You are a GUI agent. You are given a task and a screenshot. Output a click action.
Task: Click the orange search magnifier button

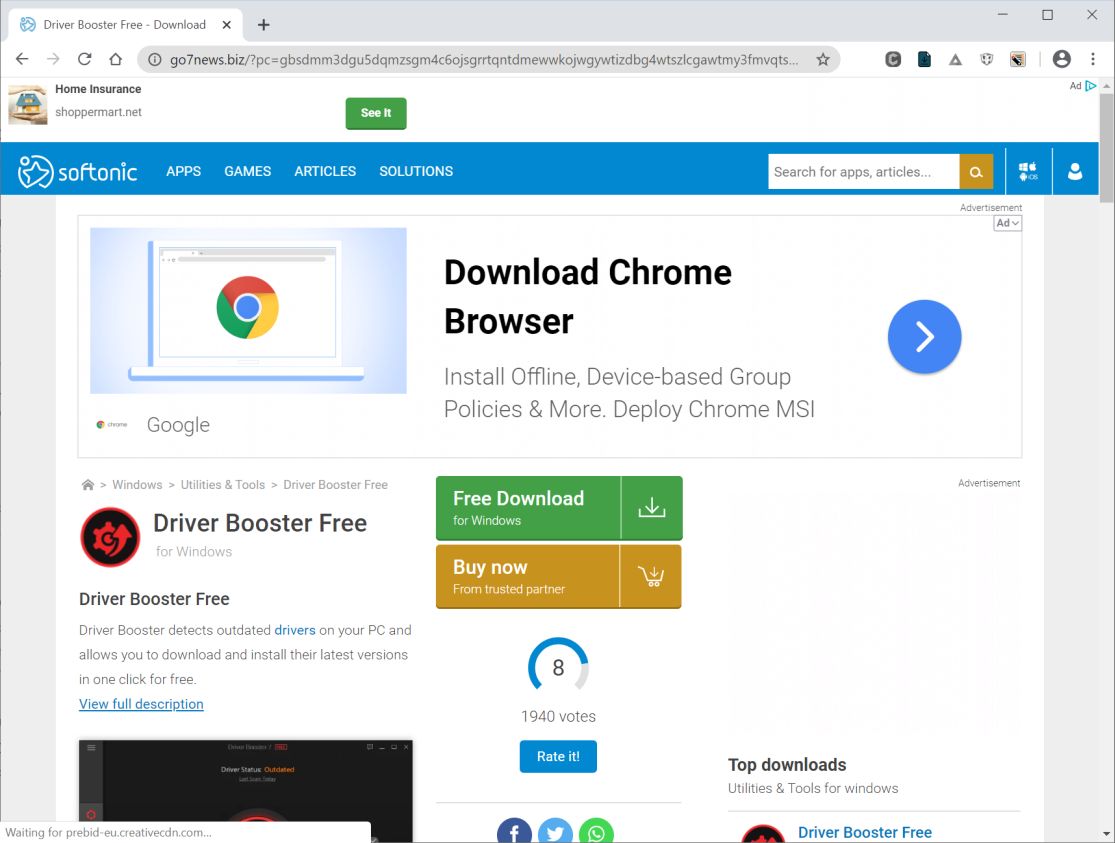pyautogui.click(x=976, y=171)
